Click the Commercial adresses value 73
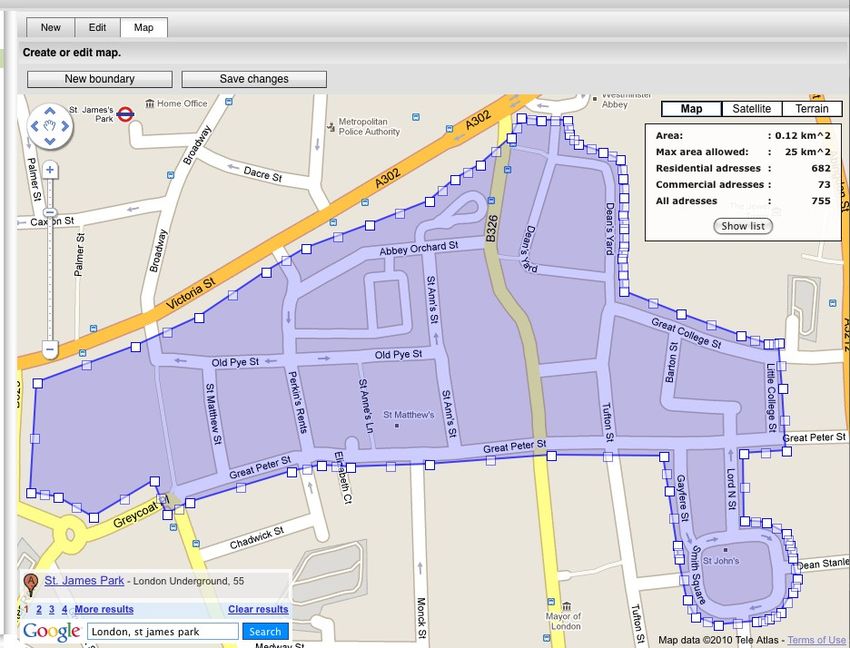 pyautogui.click(x=824, y=184)
